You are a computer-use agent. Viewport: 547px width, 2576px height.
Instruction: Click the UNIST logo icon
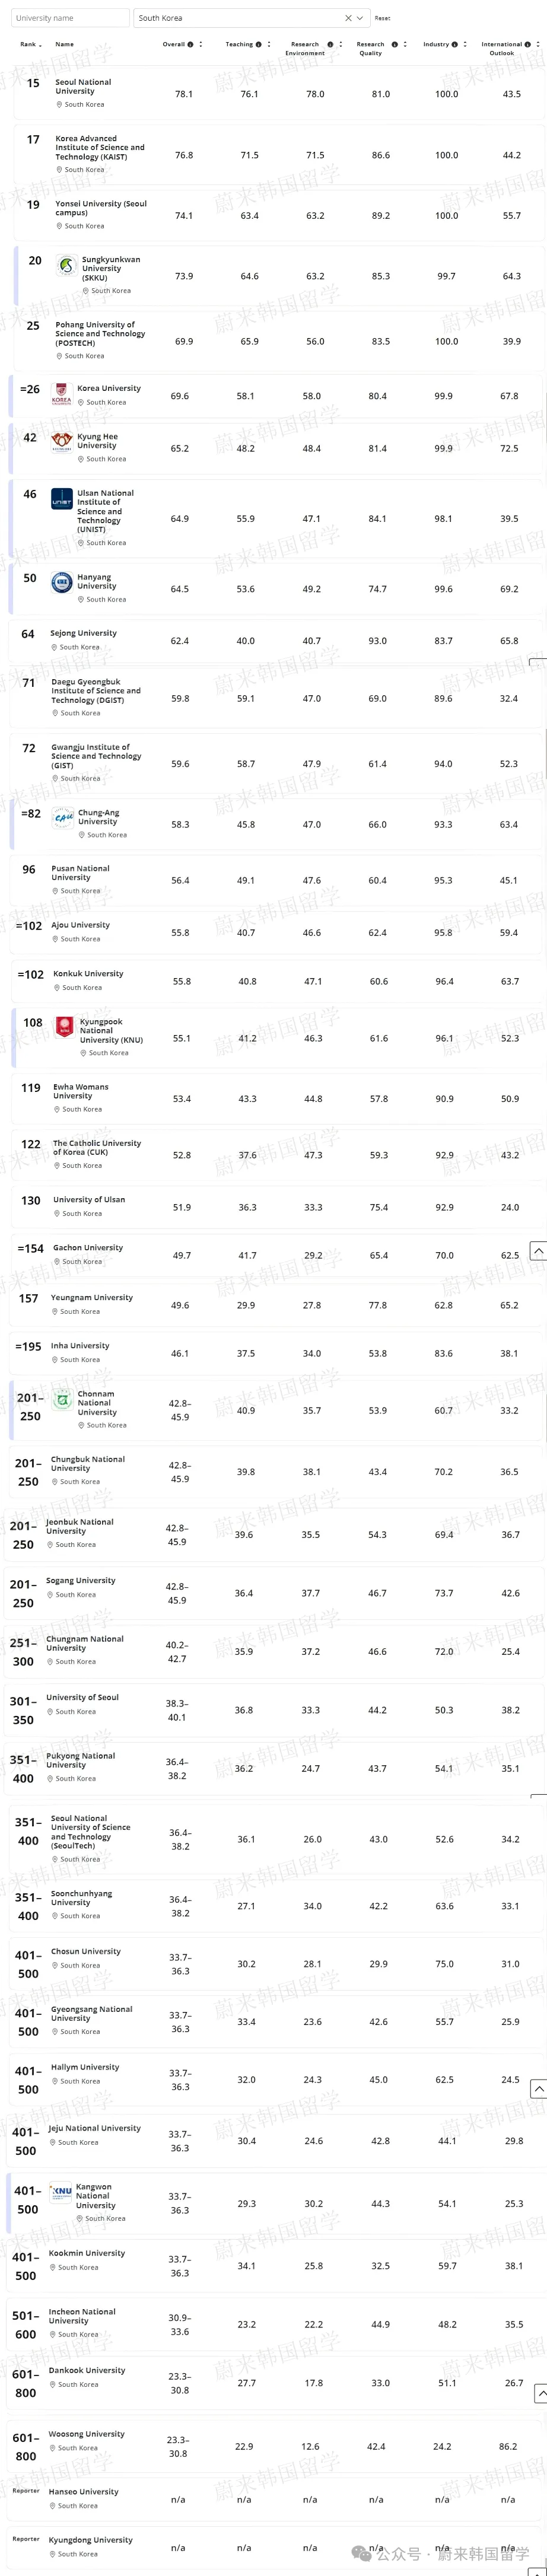[62, 500]
